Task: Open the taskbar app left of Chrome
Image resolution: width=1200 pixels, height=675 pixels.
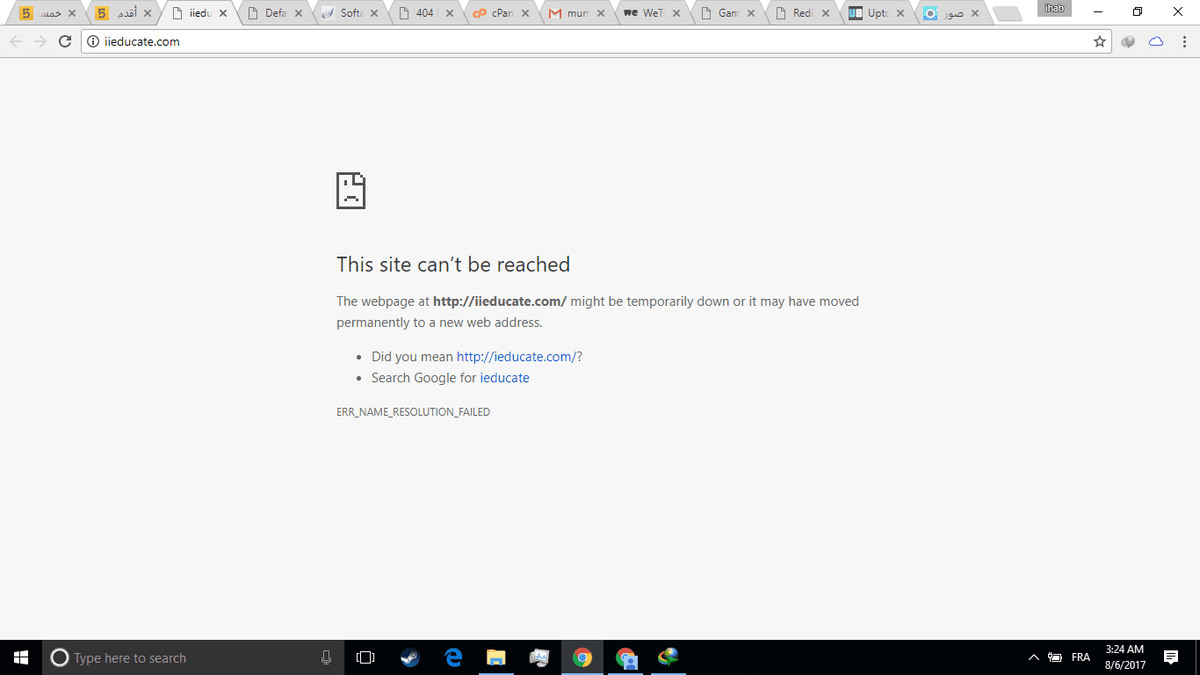Action: [x=539, y=657]
